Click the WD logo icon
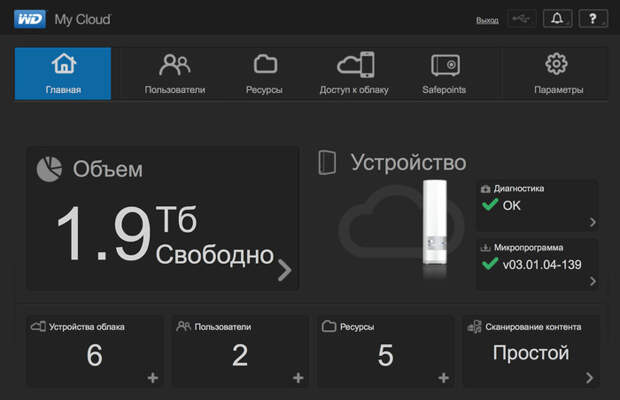The image size is (620, 400). (x=30, y=19)
